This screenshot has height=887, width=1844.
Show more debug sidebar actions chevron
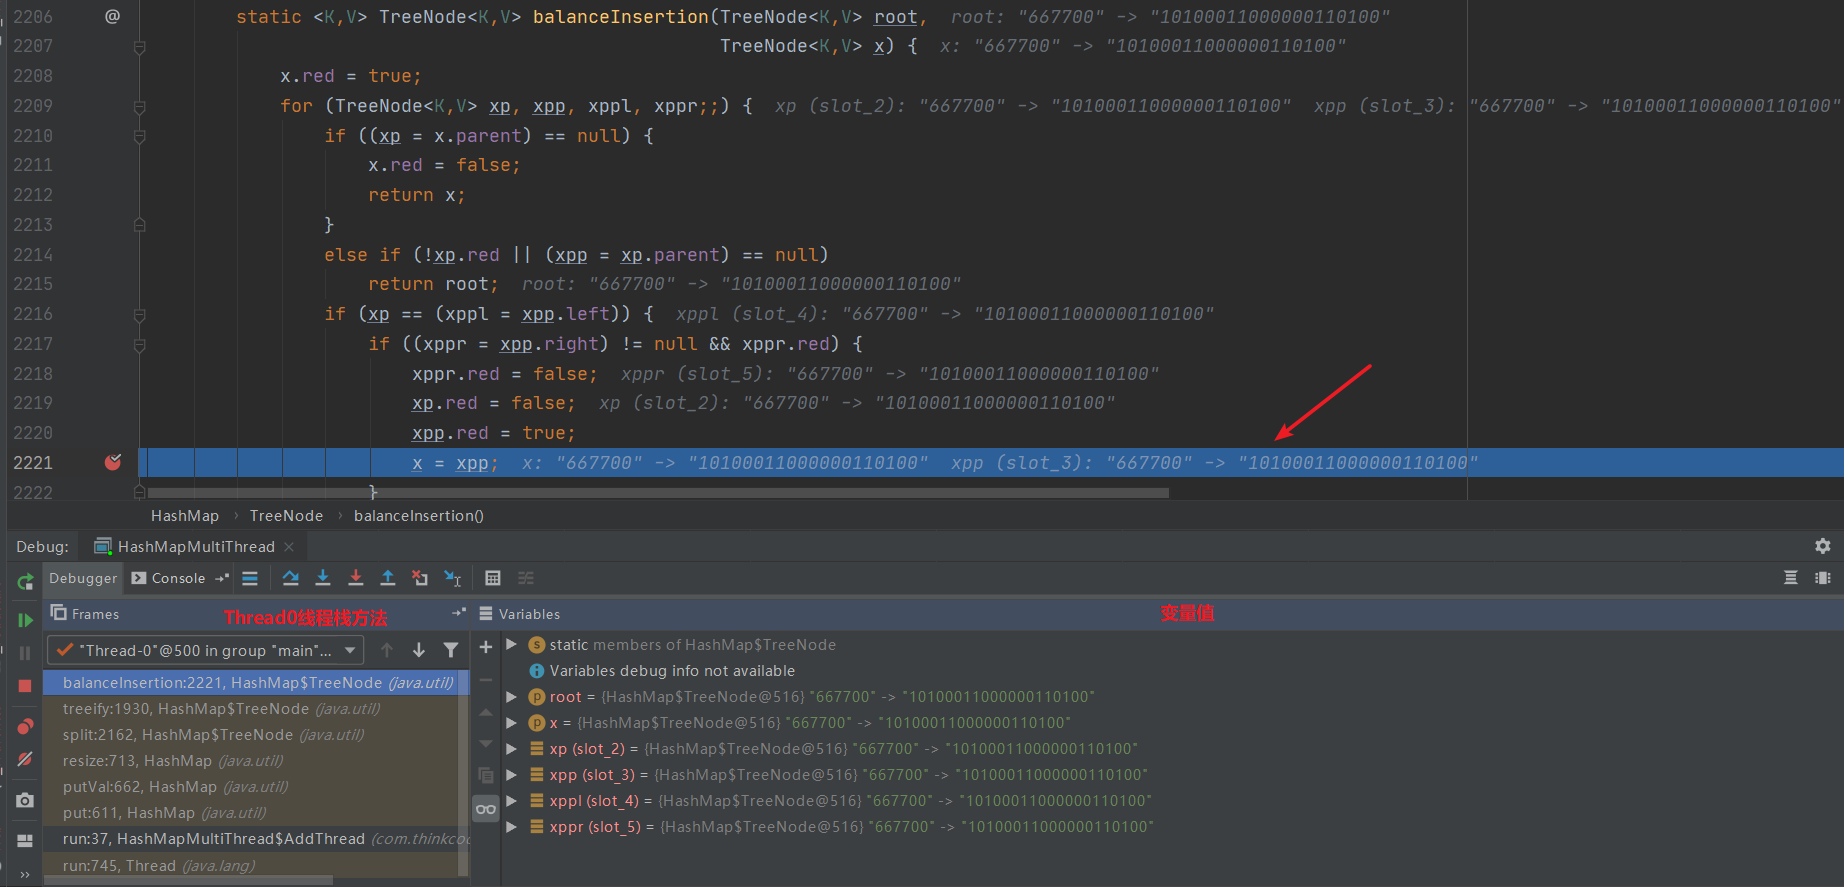tap(25, 874)
